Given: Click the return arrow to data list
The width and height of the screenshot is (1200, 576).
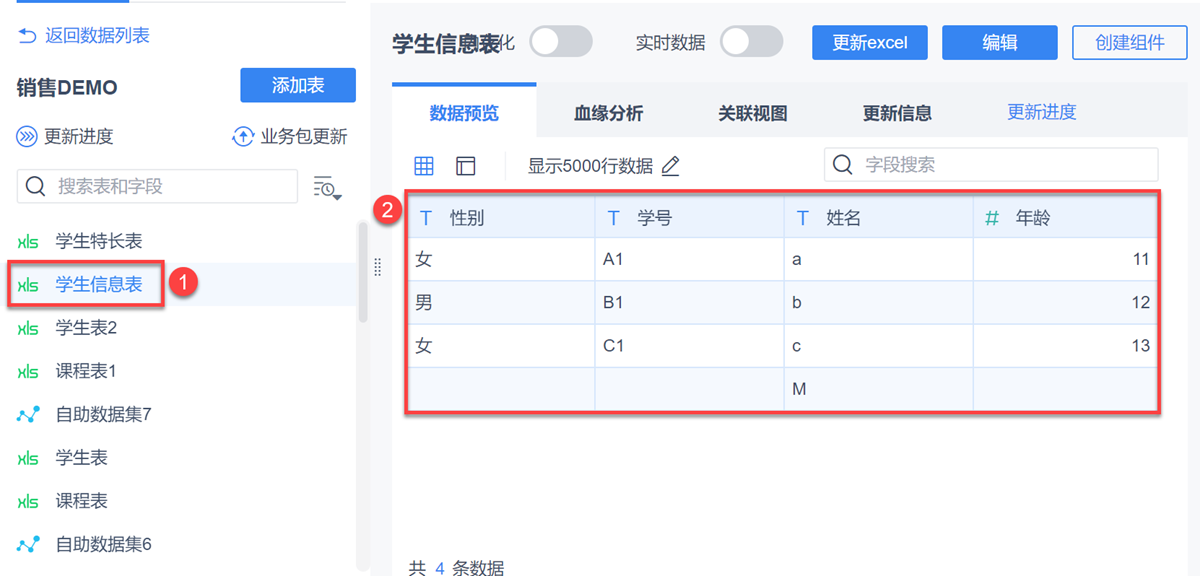Looking at the screenshot, I should (27, 36).
